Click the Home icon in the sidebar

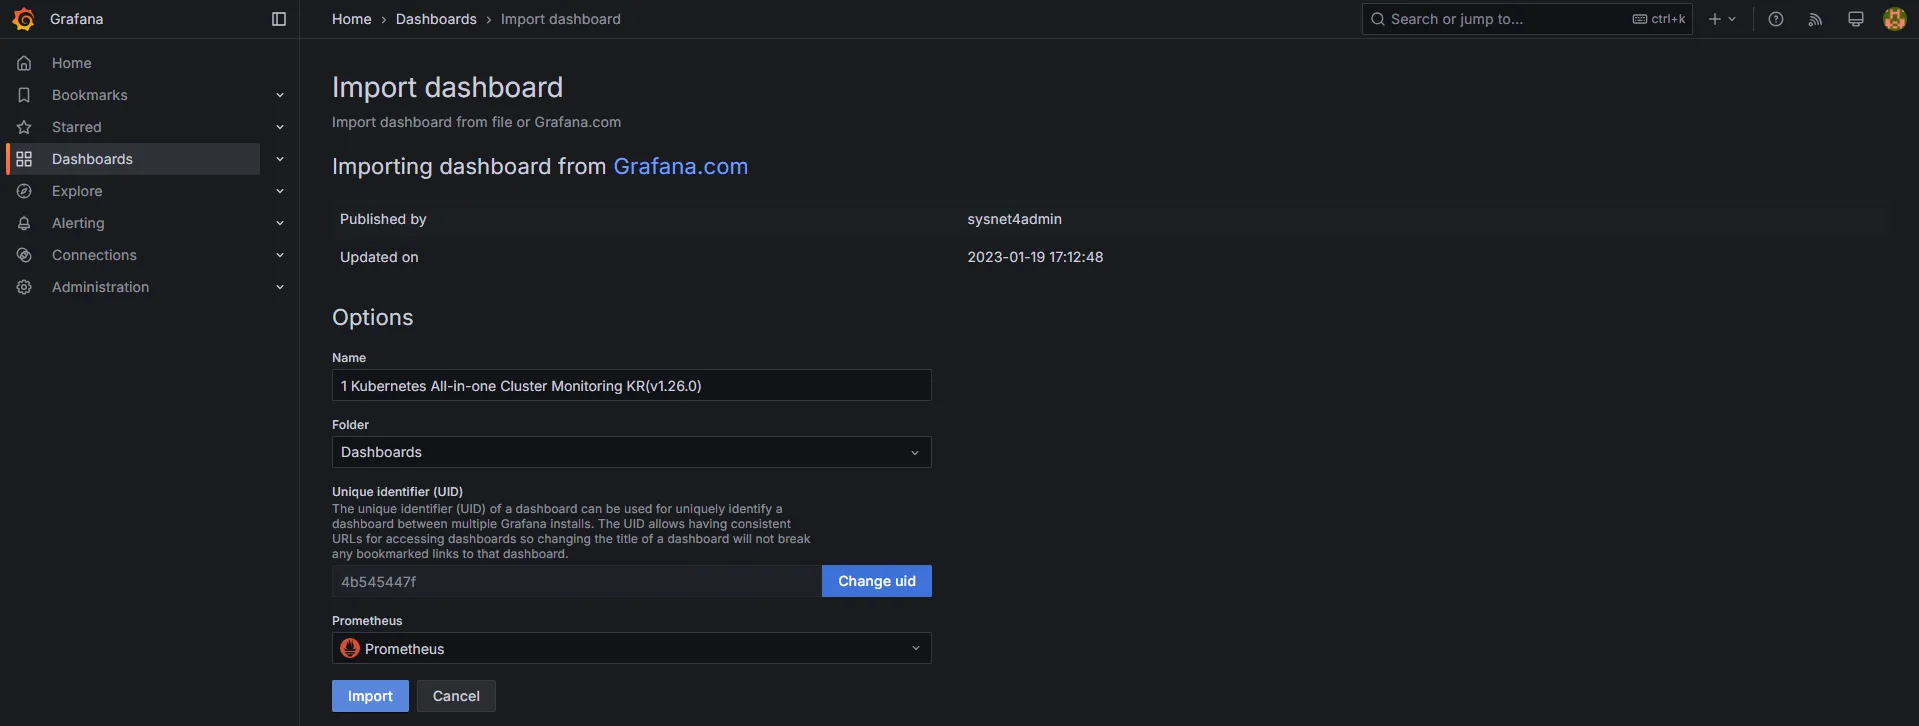[24, 63]
